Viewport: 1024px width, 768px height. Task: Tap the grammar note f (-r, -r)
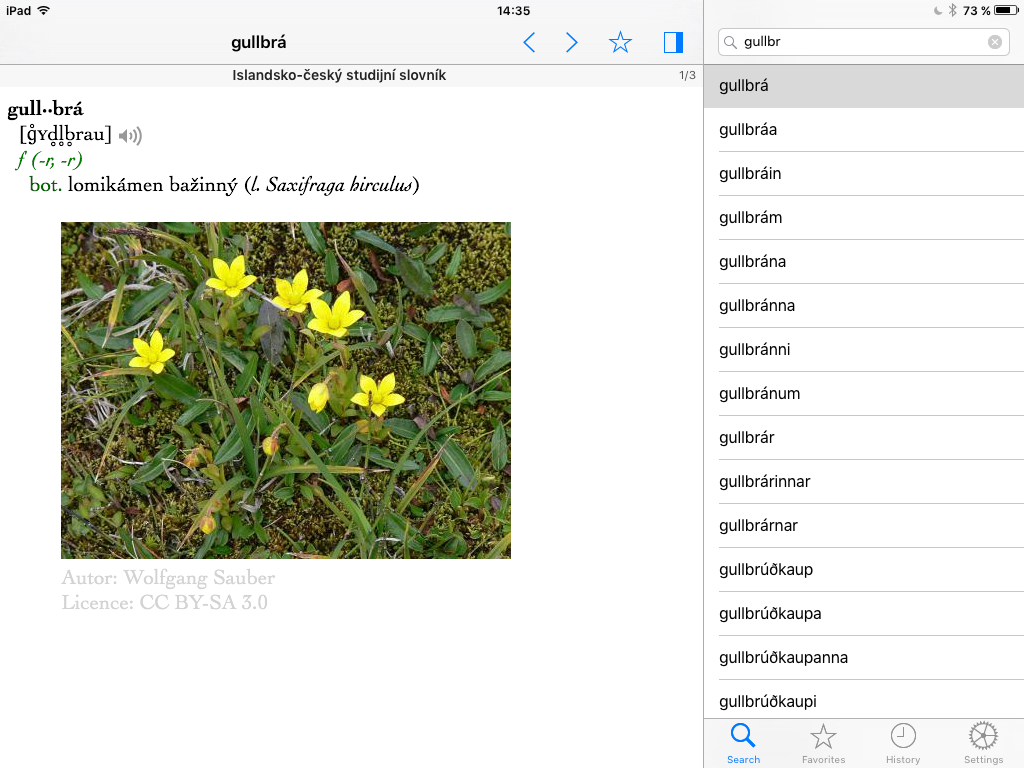(x=50, y=160)
